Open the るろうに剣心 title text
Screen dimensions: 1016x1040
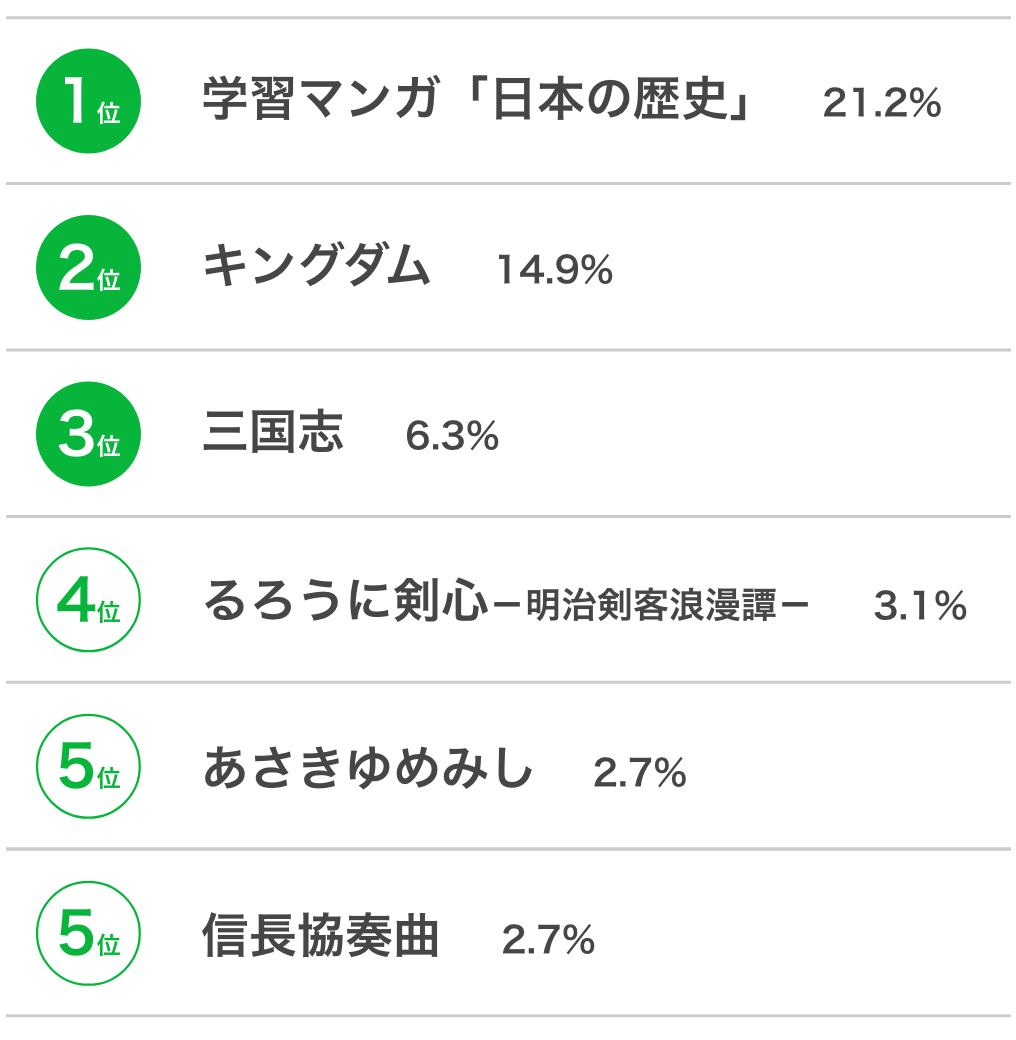pos(346,600)
